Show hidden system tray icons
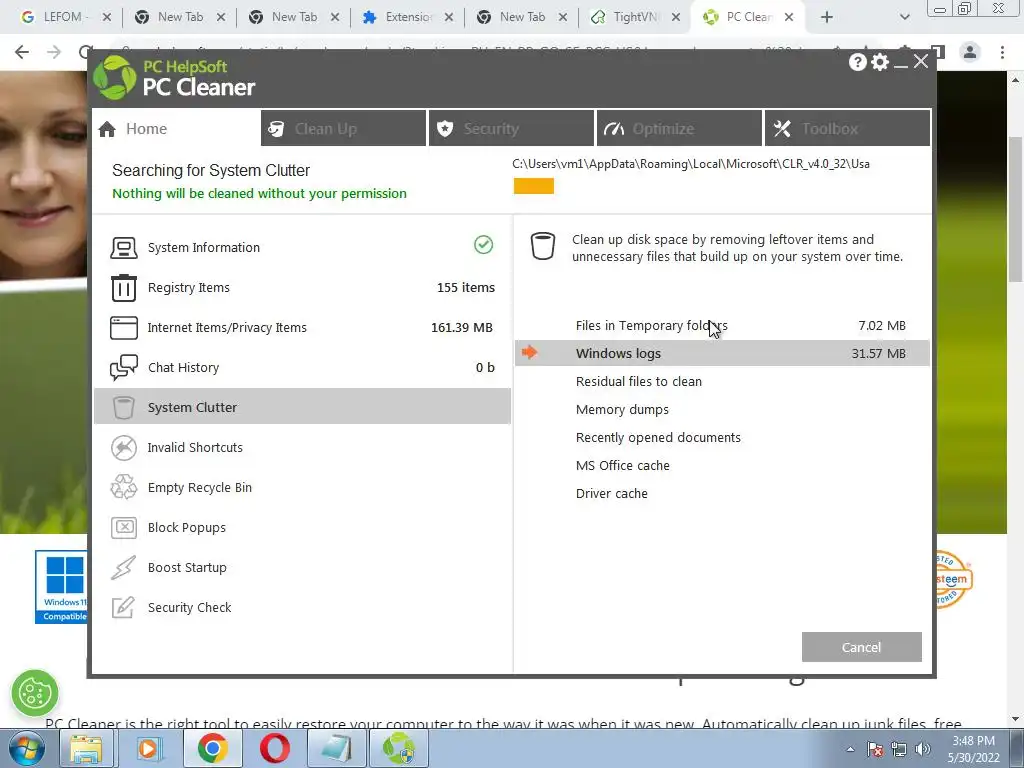This screenshot has height=768, width=1024. [x=850, y=749]
